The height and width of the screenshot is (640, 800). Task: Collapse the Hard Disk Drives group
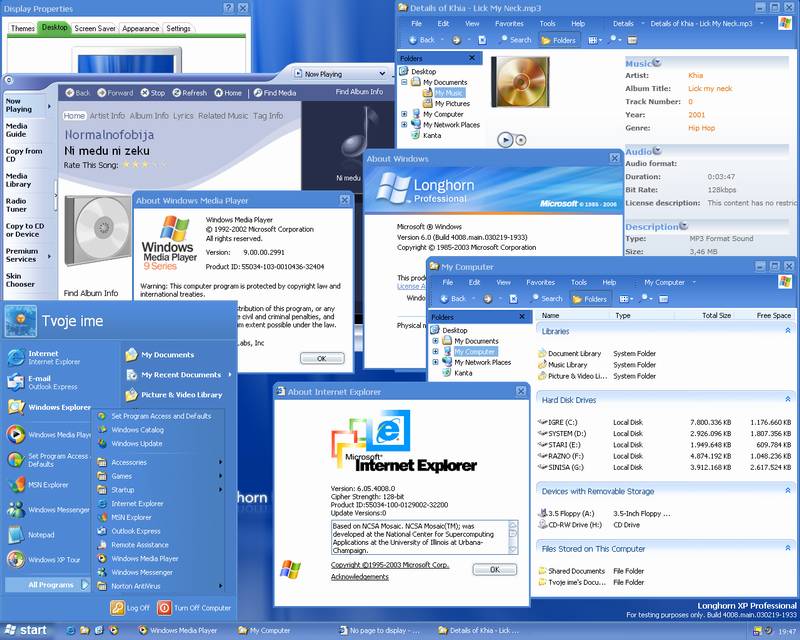pyautogui.click(x=785, y=400)
